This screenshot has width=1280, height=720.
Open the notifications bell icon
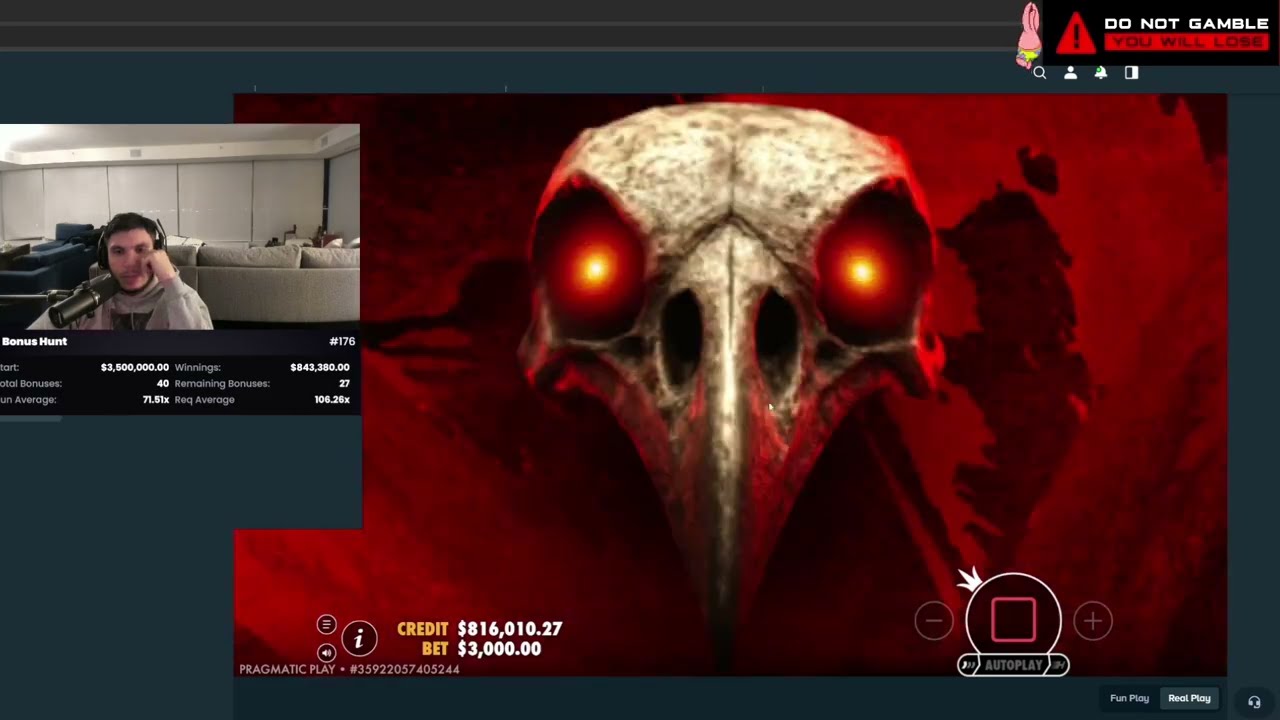point(1101,72)
